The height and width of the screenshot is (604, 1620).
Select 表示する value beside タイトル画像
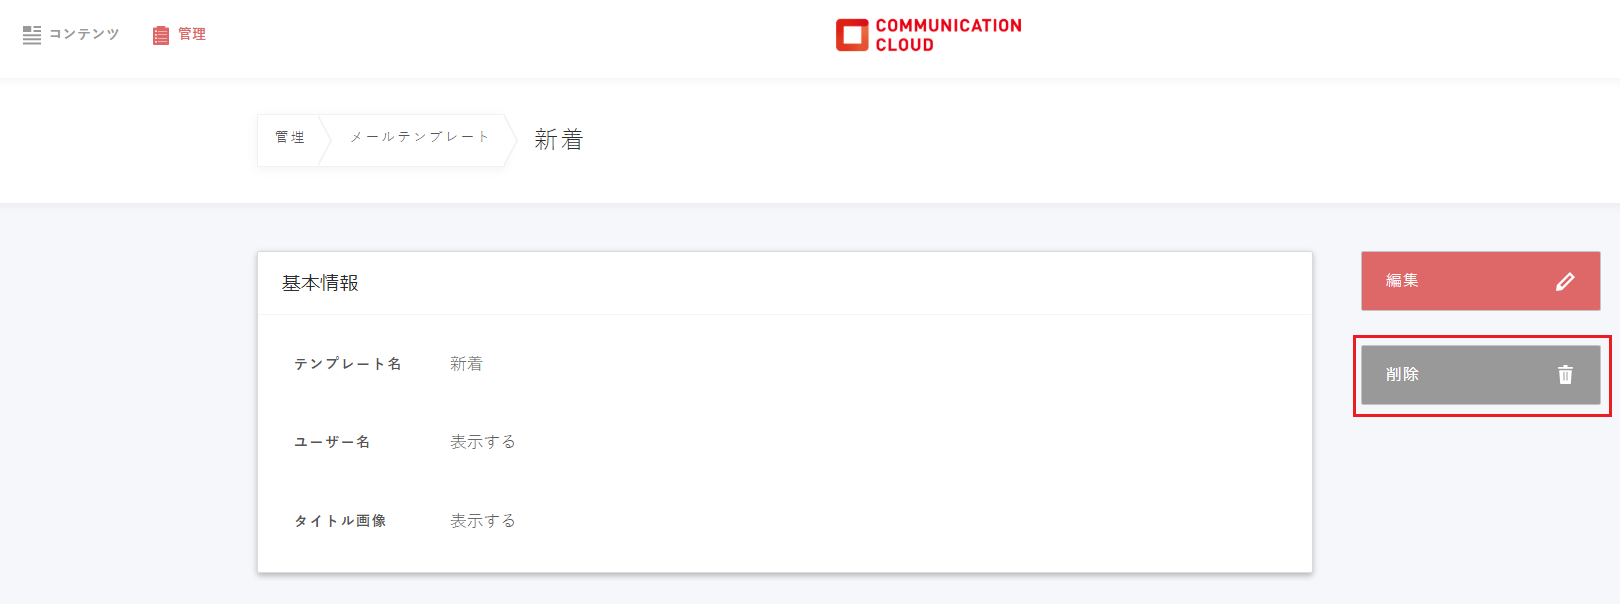(x=482, y=521)
